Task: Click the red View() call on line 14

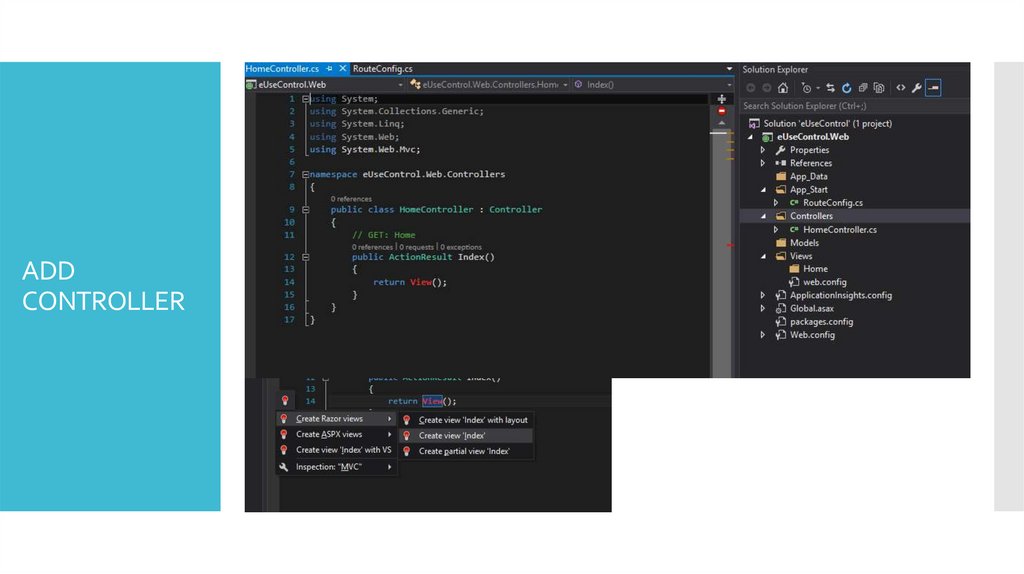Action: (x=421, y=283)
